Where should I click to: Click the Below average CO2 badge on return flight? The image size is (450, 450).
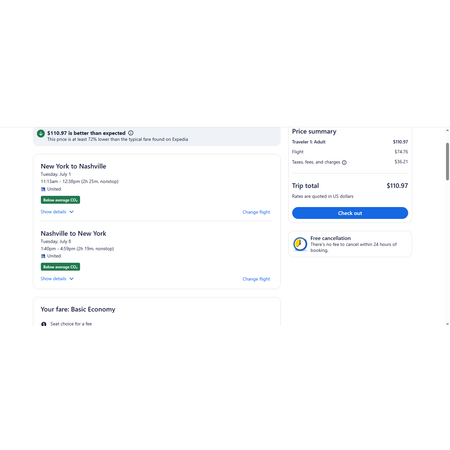(x=60, y=267)
